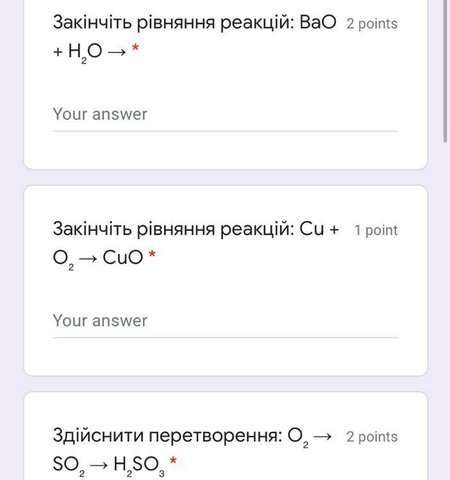
Task: Click the question title "Закінчіть рівняння реакцій: Cu +"
Action: pyautogui.click(x=196, y=229)
